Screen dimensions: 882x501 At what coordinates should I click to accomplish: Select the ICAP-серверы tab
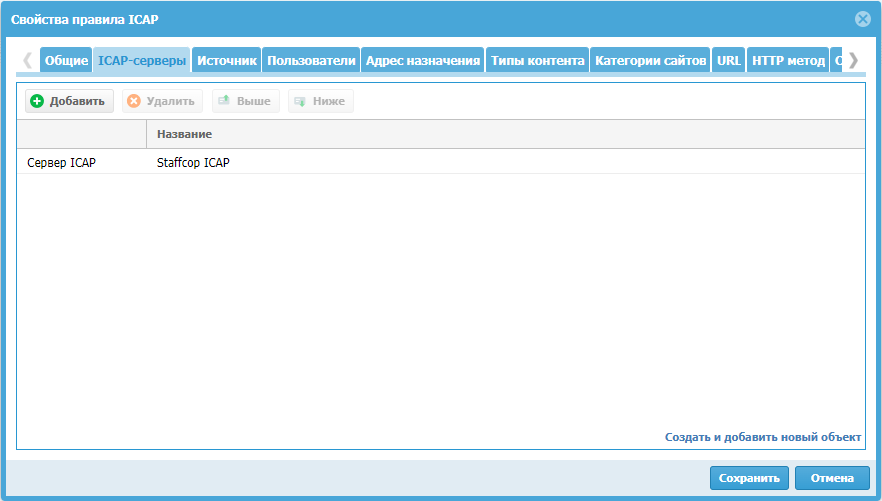142,60
